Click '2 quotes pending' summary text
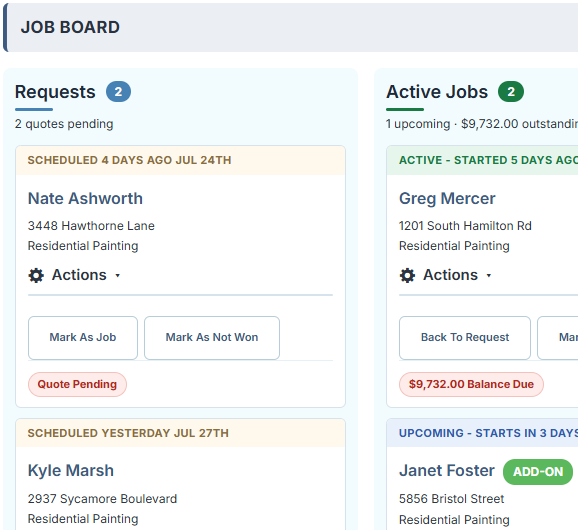 [64, 124]
